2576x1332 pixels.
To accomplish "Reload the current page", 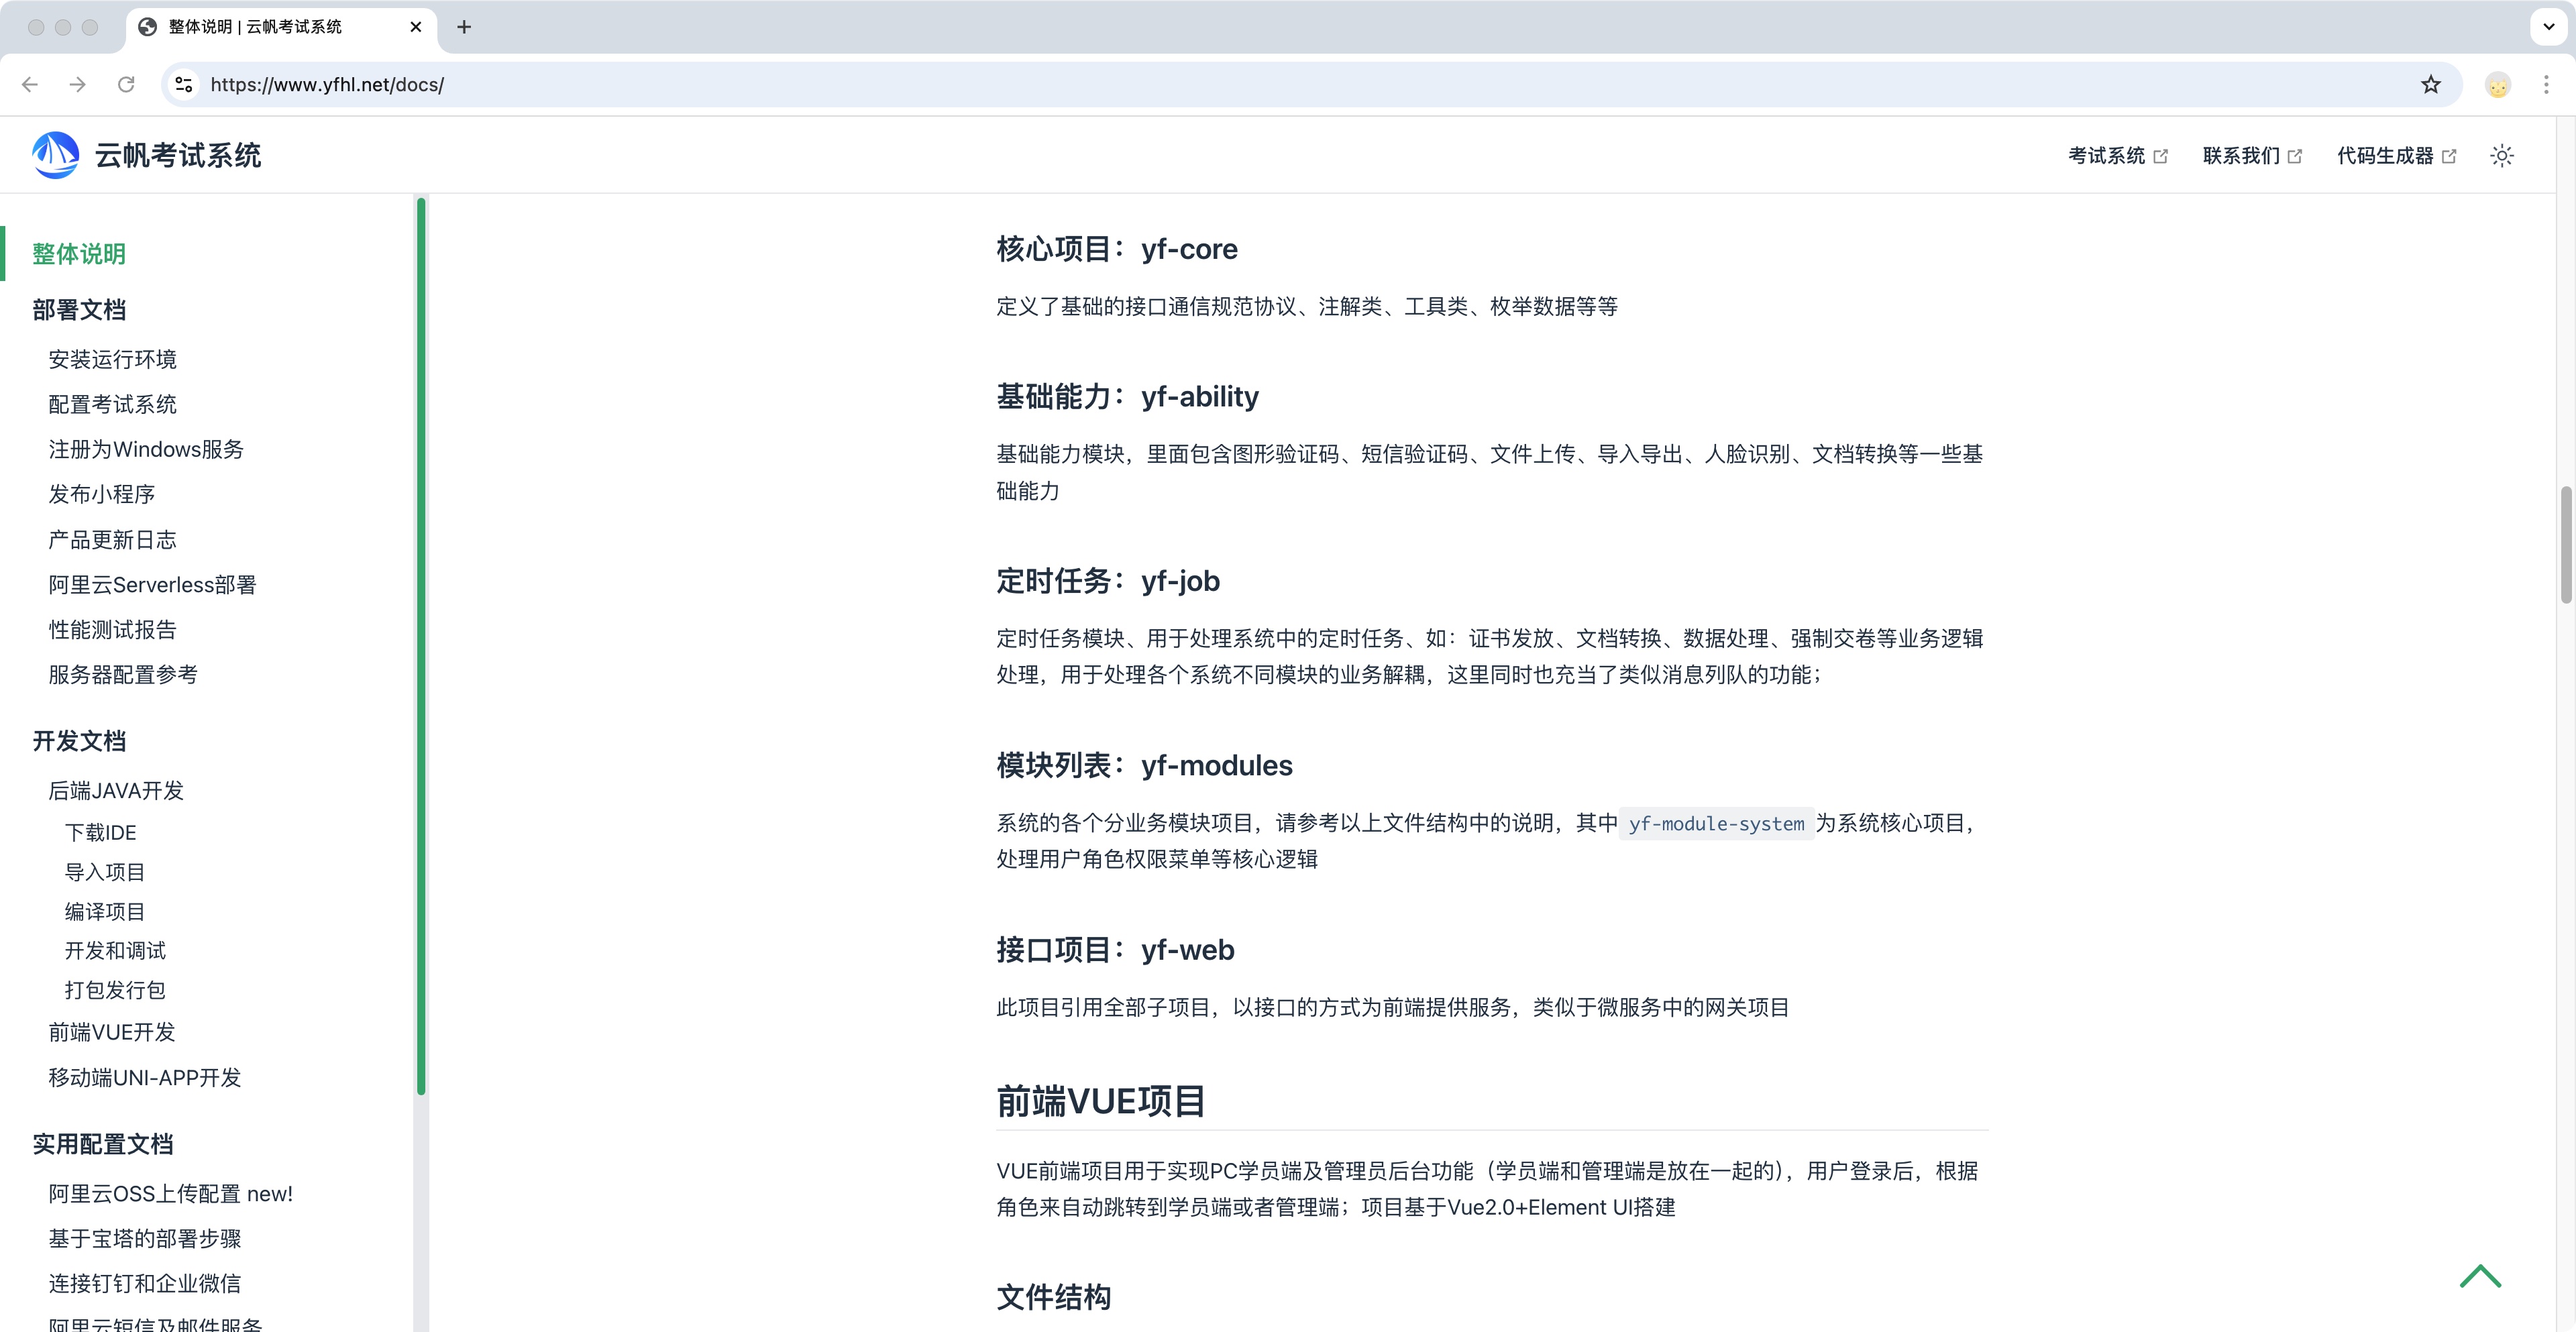I will pos(126,85).
